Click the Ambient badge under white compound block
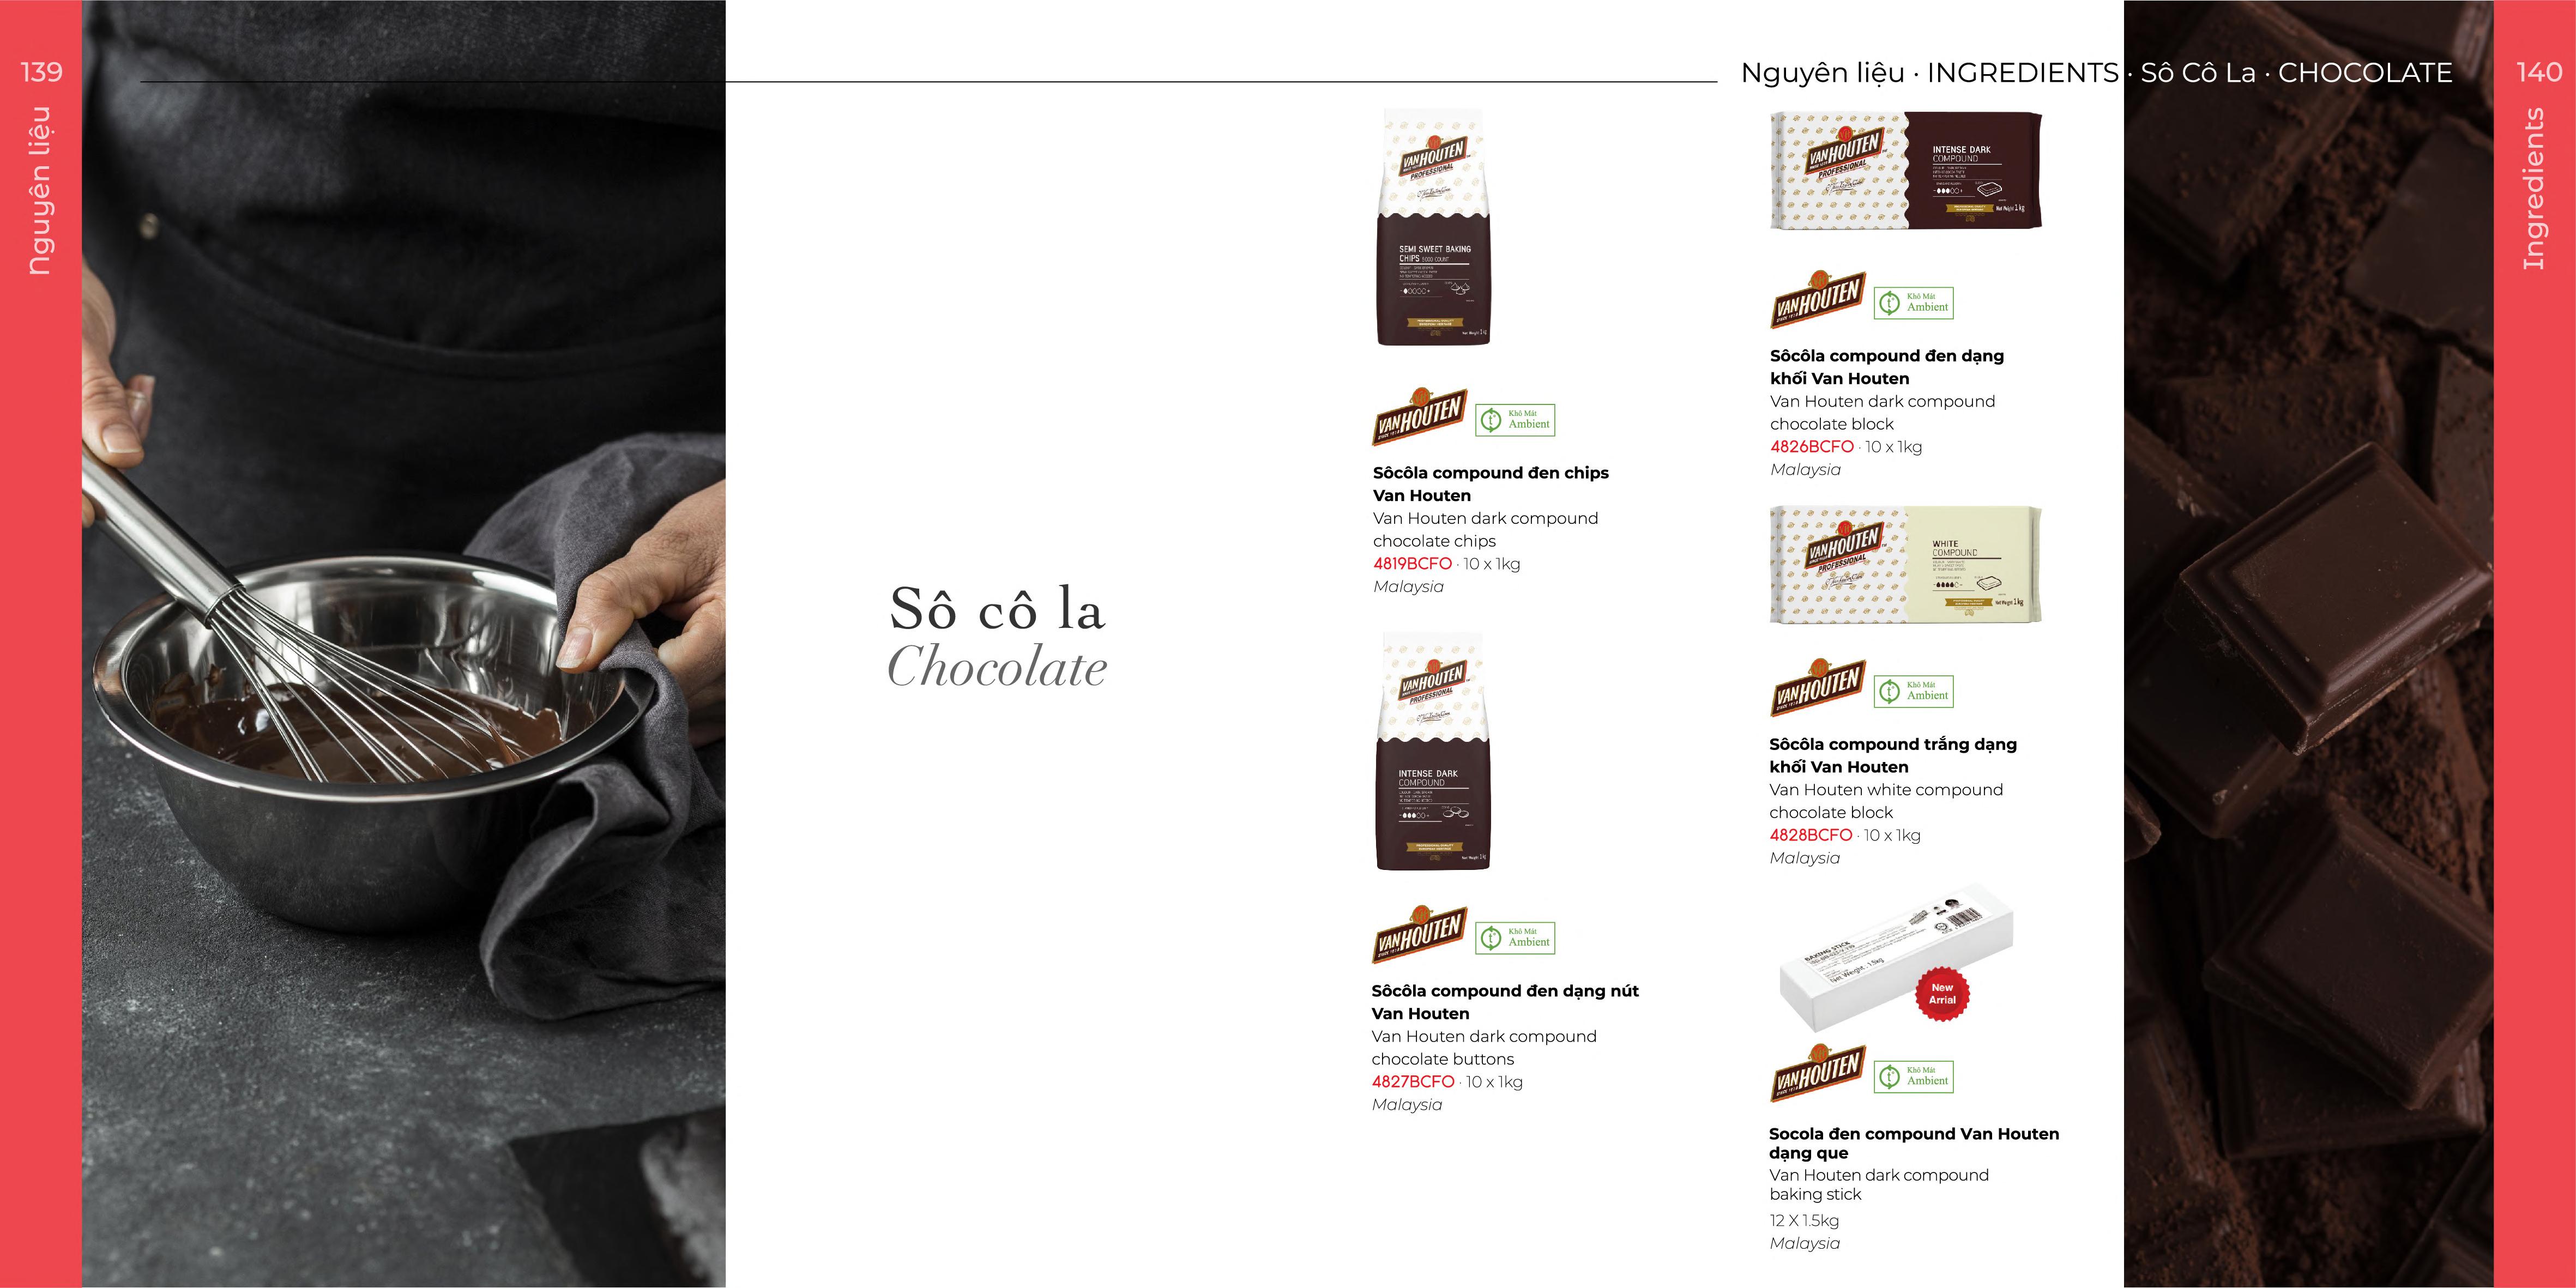Viewport: 2576px width, 1288px height. pyautogui.click(x=1913, y=691)
